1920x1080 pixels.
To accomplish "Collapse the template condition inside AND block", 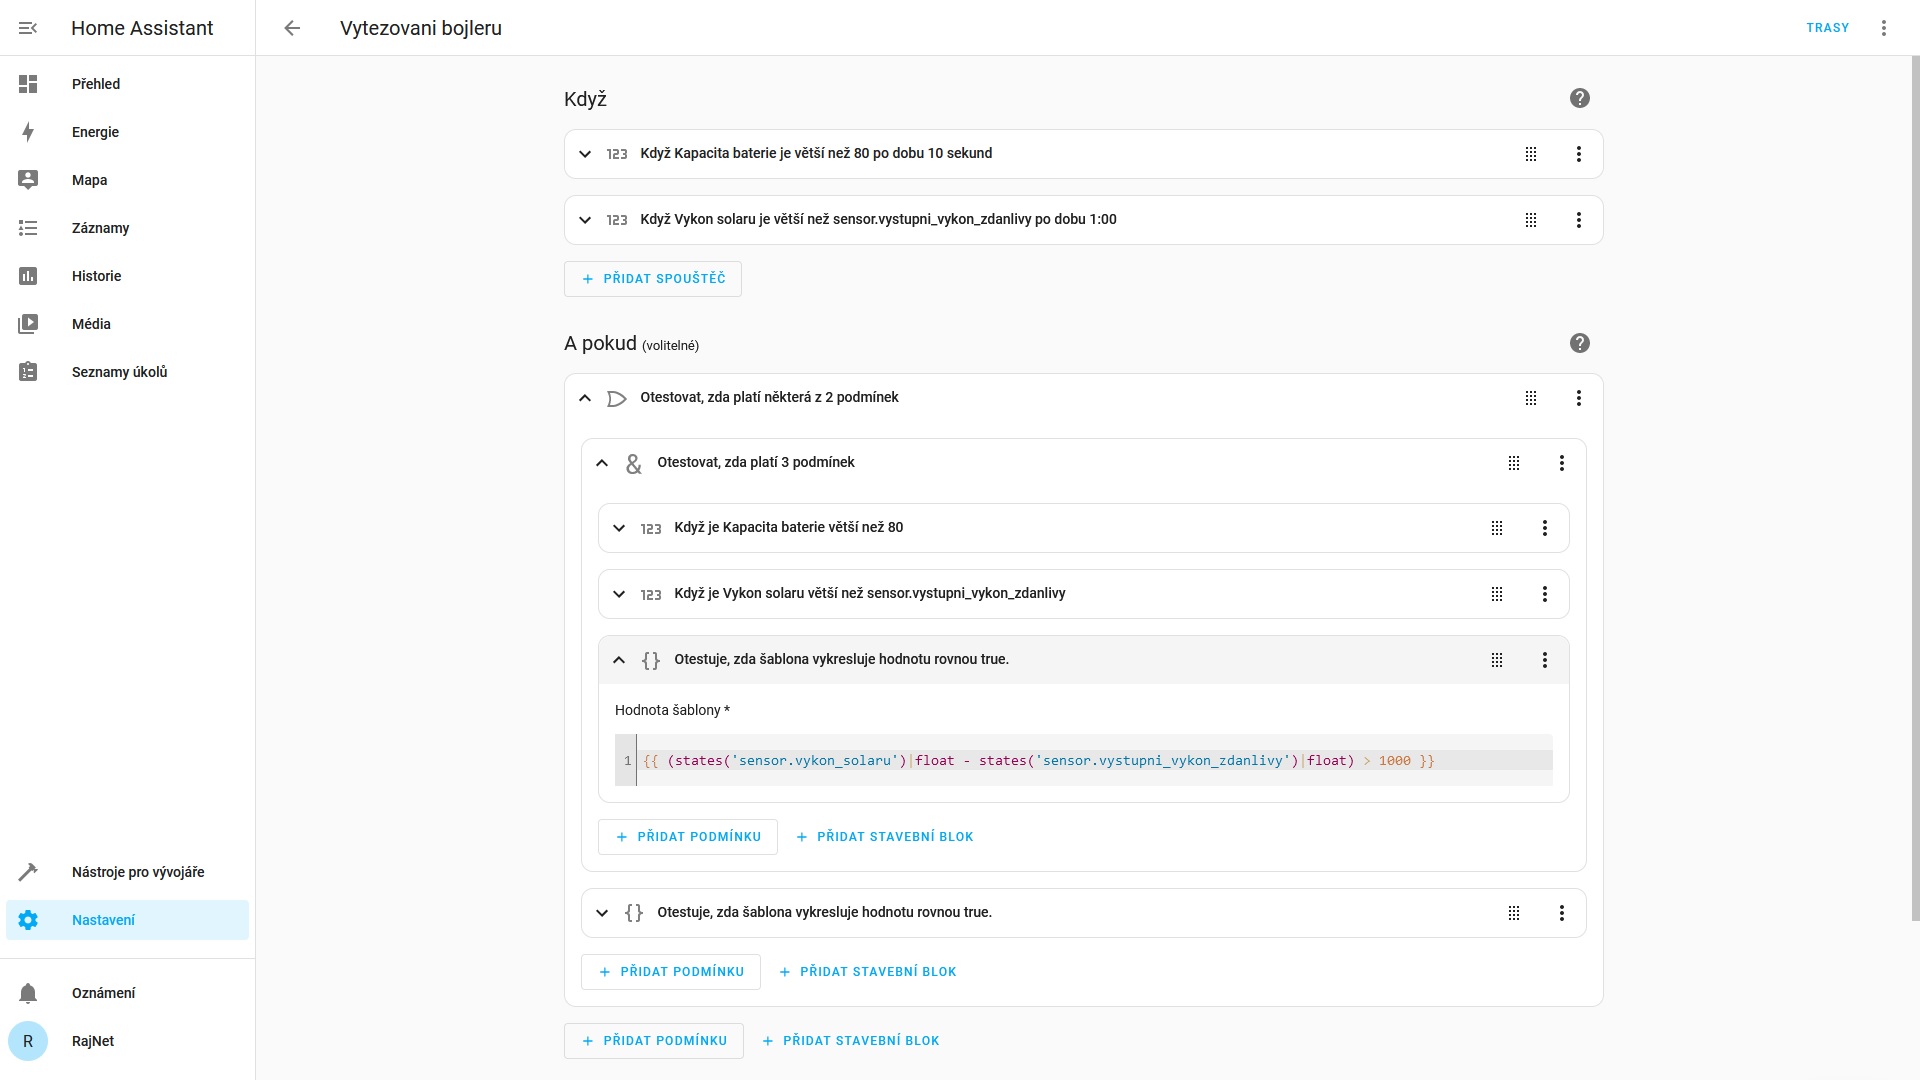I will point(620,659).
